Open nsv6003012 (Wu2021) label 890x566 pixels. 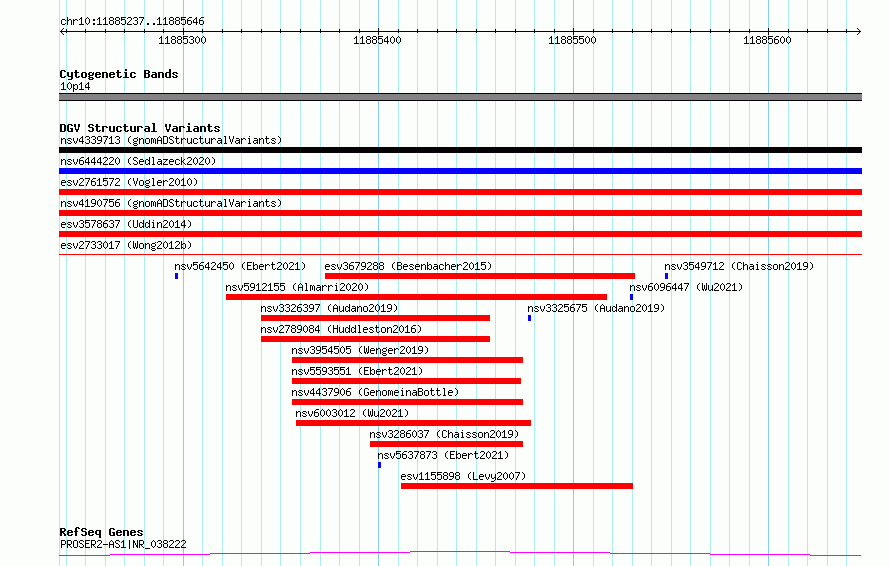(x=352, y=413)
